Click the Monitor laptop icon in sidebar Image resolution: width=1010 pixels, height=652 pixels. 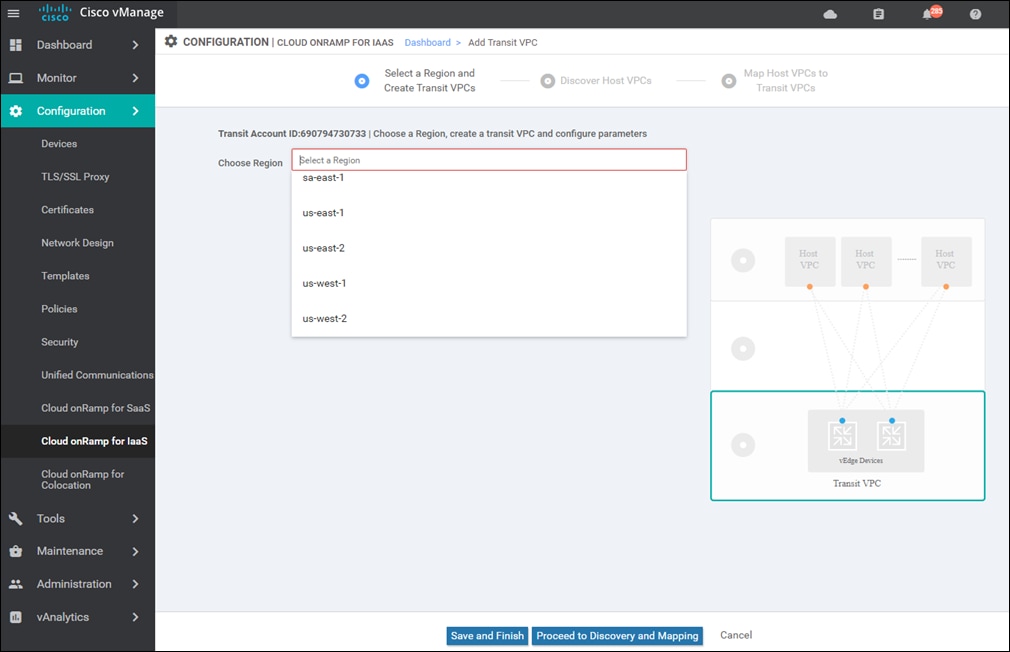point(15,78)
